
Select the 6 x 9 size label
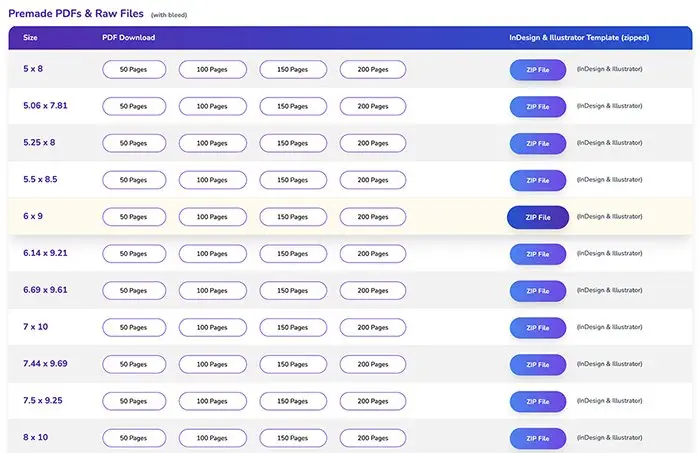point(33,216)
